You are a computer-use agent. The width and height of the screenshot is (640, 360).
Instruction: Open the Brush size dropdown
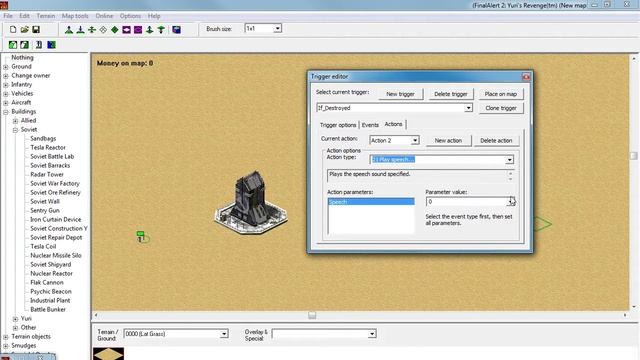[x=278, y=29]
